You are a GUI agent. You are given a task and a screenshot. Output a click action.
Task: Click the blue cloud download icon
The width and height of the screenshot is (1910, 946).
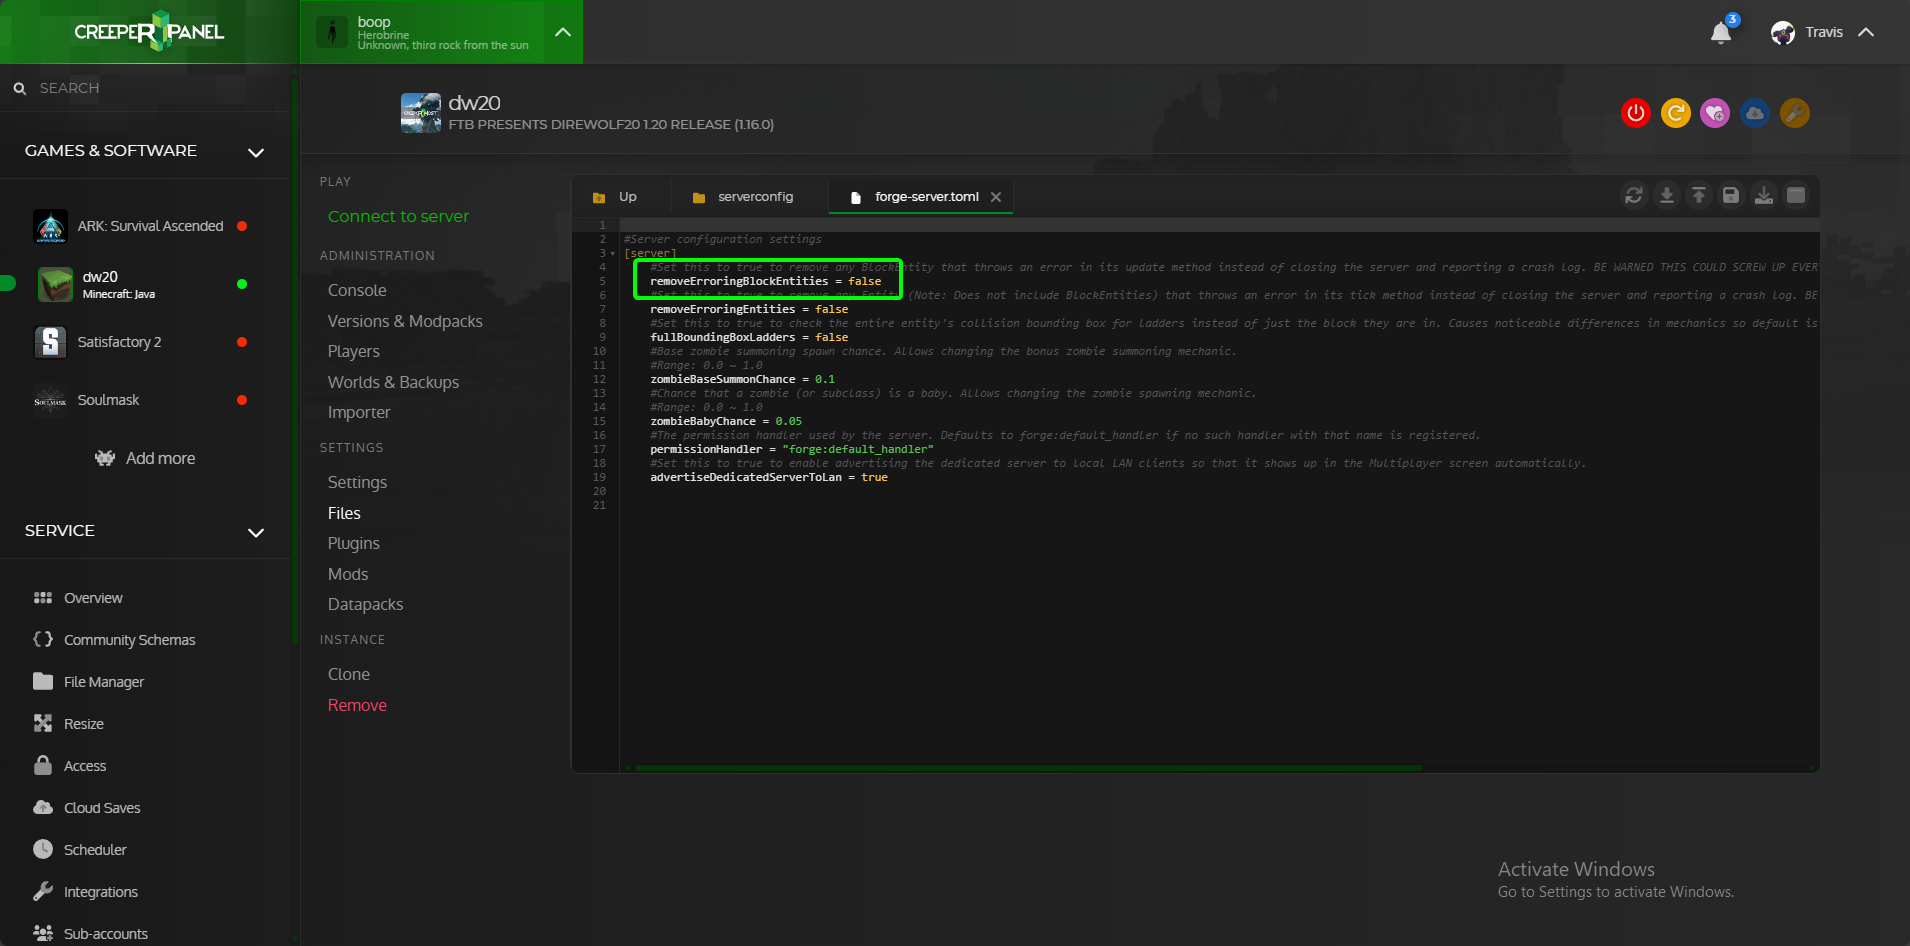(x=1755, y=113)
